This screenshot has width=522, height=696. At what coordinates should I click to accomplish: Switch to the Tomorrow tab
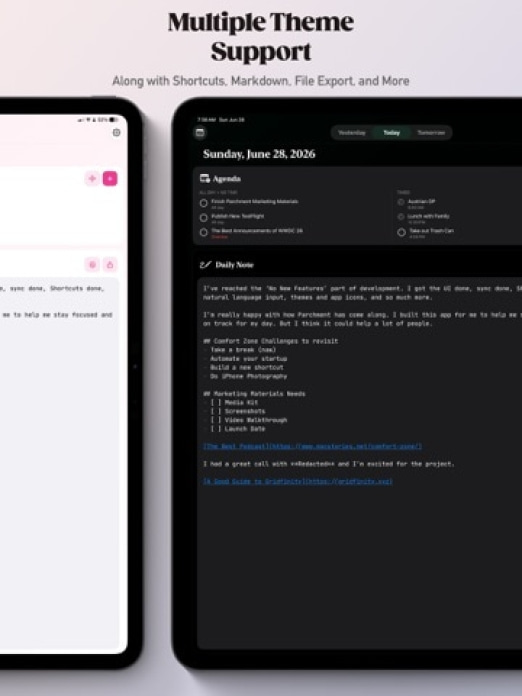pos(431,132)
